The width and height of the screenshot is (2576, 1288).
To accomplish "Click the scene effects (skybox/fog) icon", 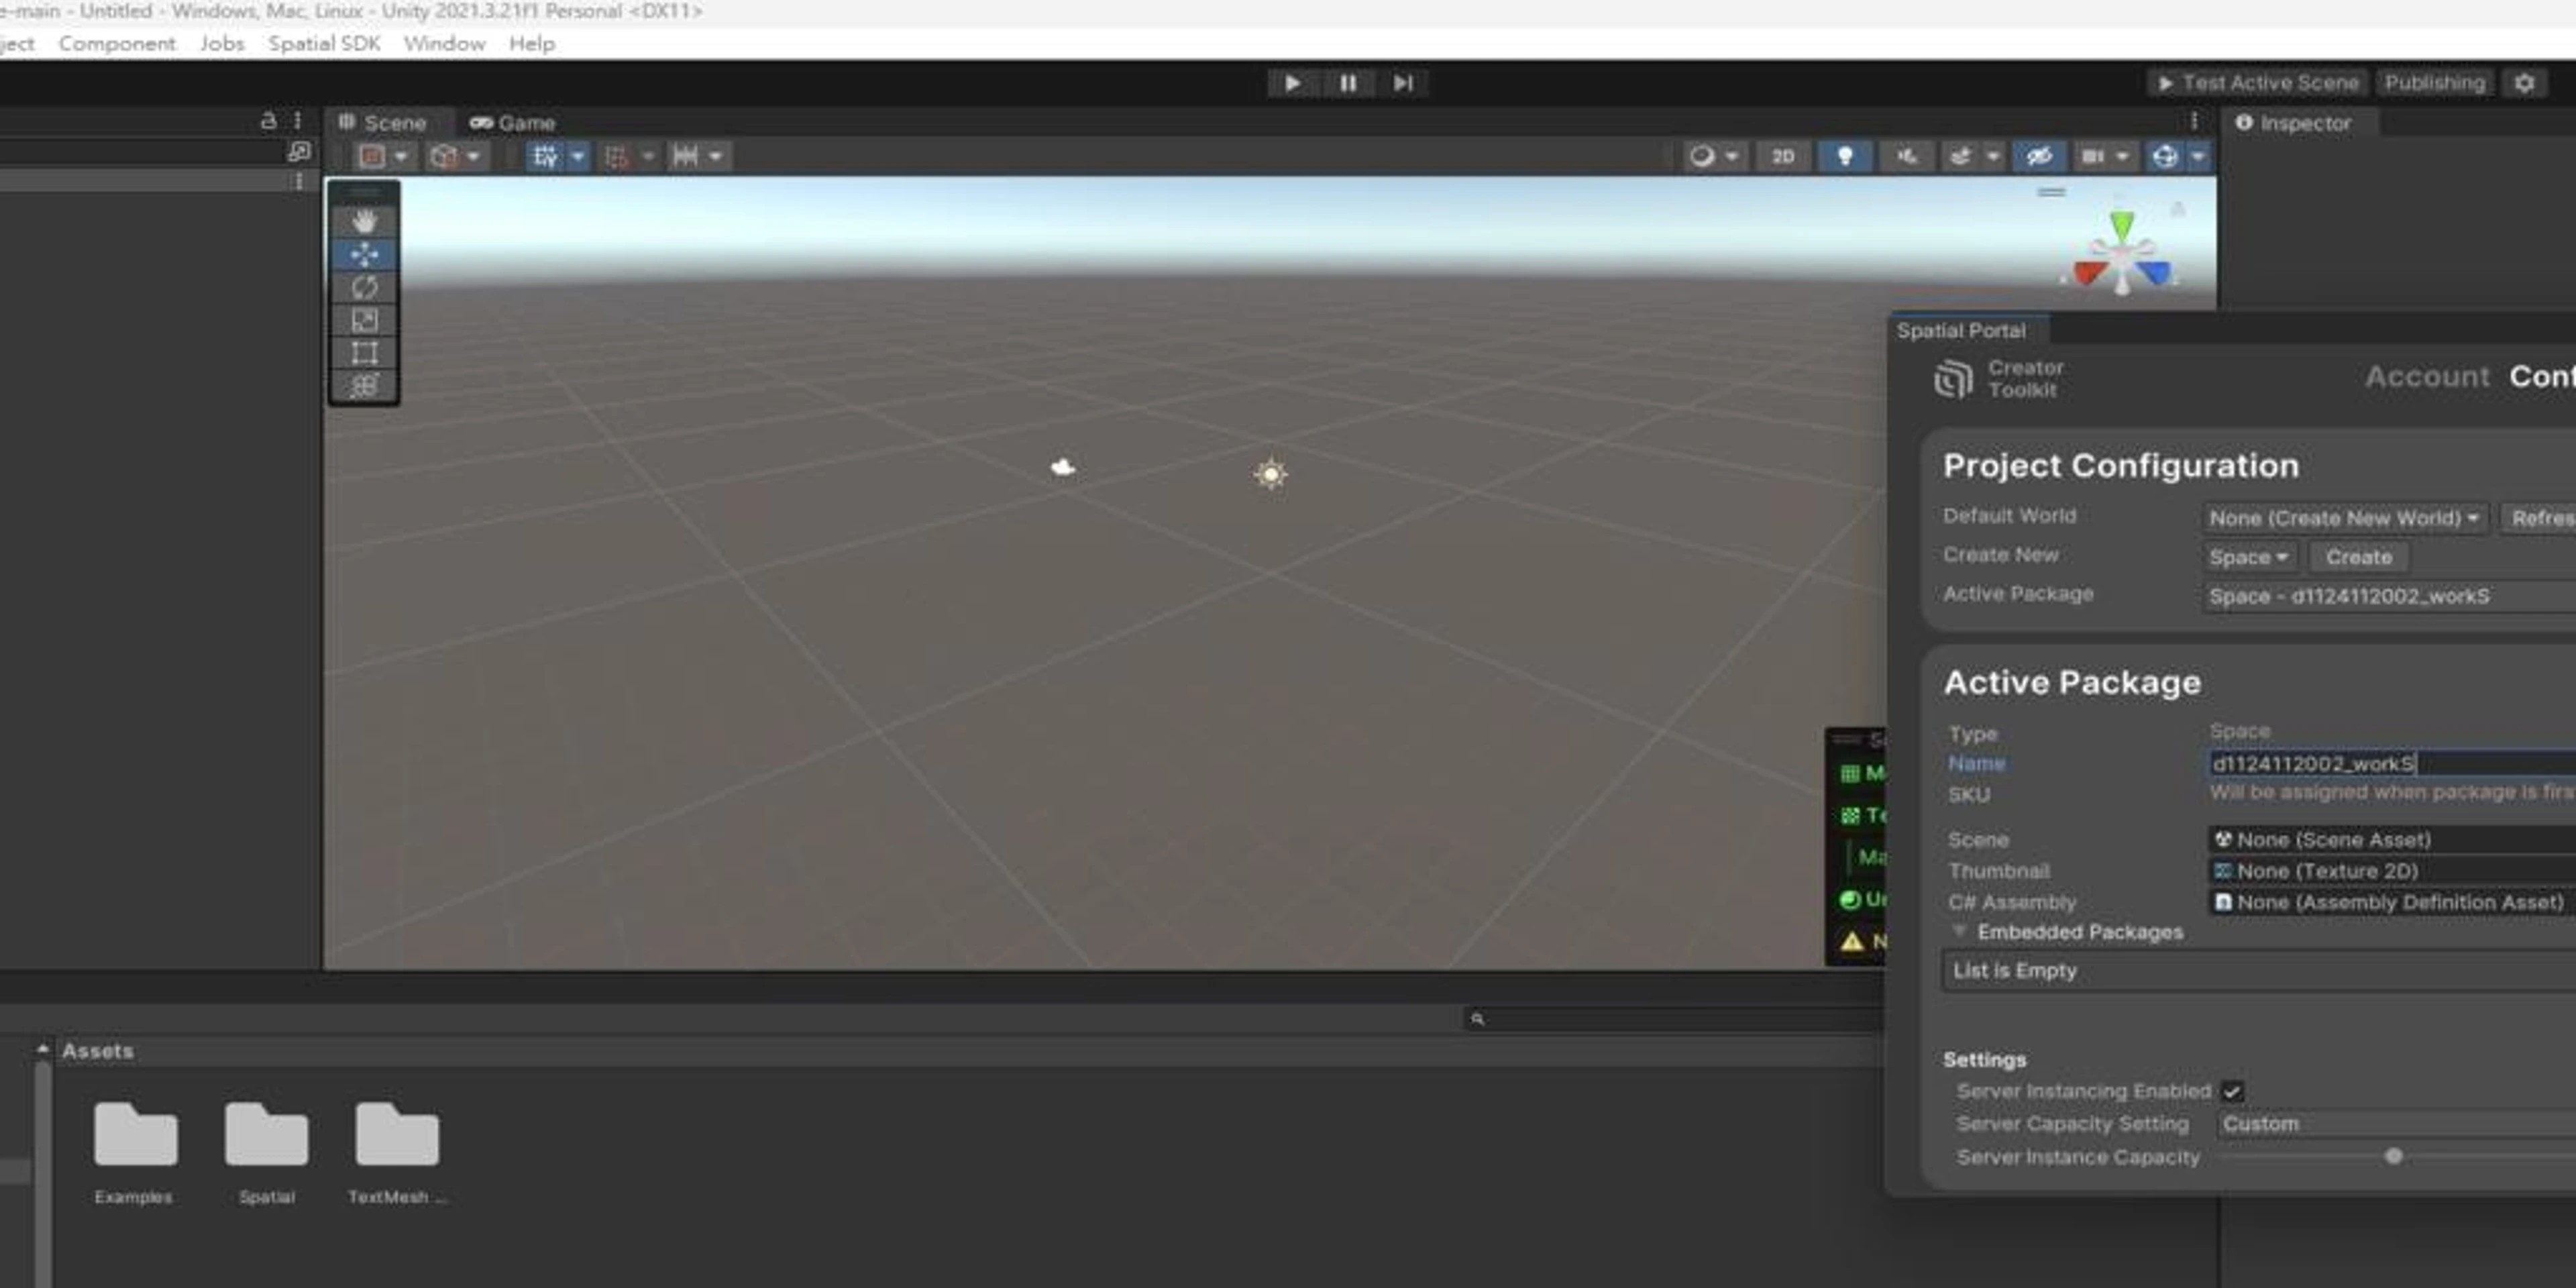I will point(1960,156).
